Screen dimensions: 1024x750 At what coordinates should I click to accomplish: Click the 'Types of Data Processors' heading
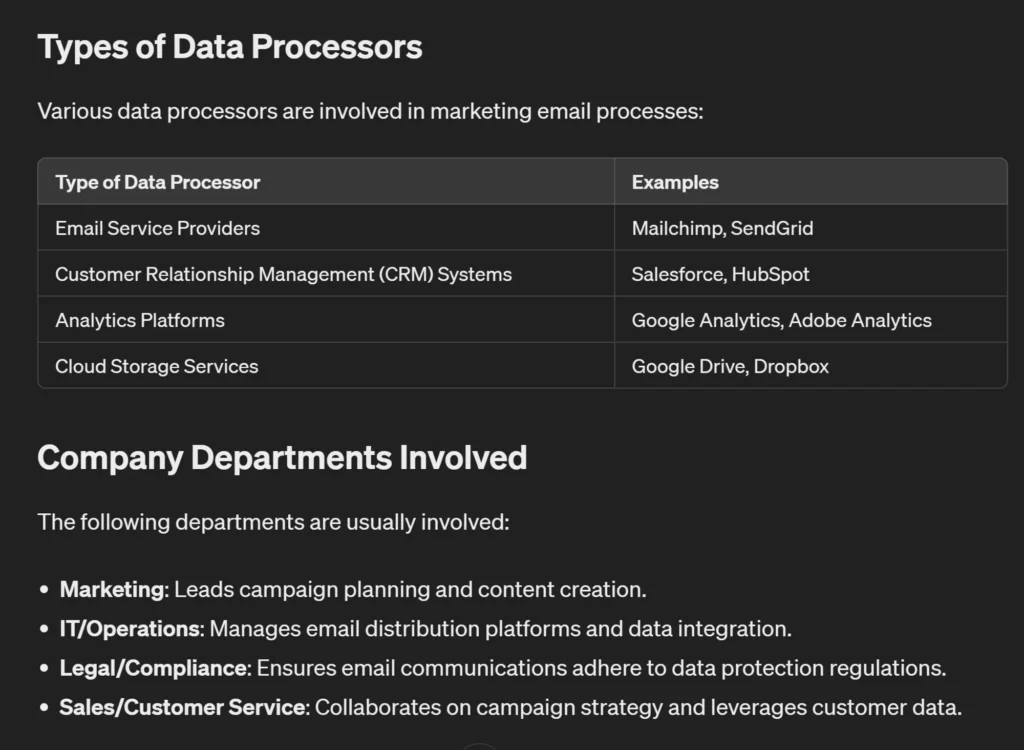pos(230,47)
